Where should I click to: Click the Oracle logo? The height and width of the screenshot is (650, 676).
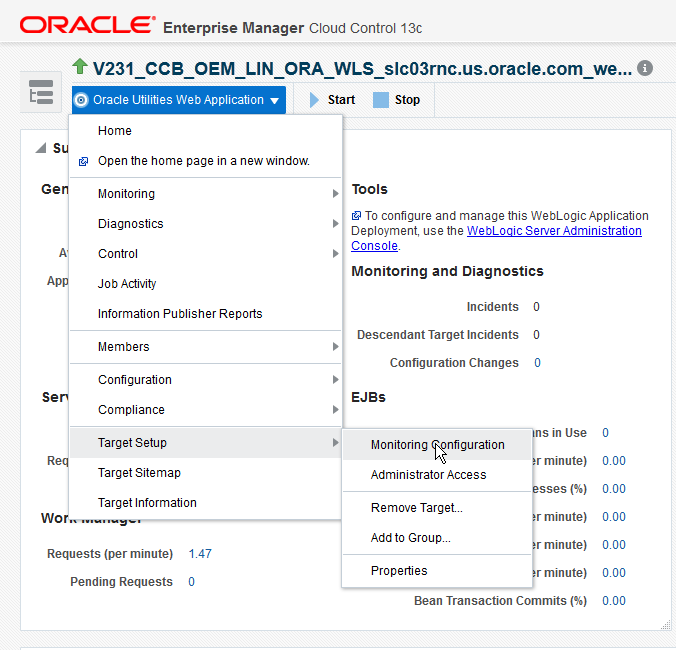88,25
